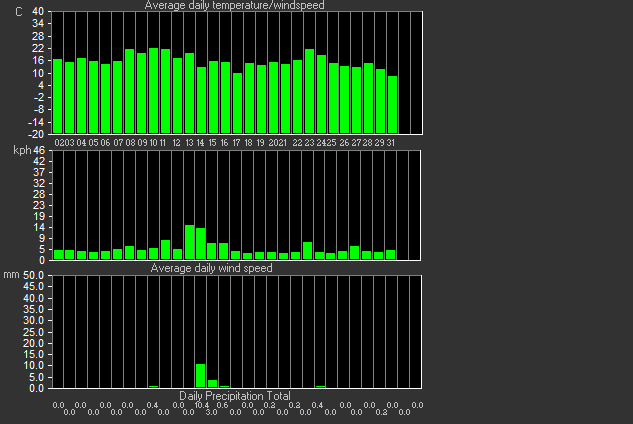The image size is (633, 424).
Task: Click the "31" day label under temperature chart
Action: click(390, 143)
